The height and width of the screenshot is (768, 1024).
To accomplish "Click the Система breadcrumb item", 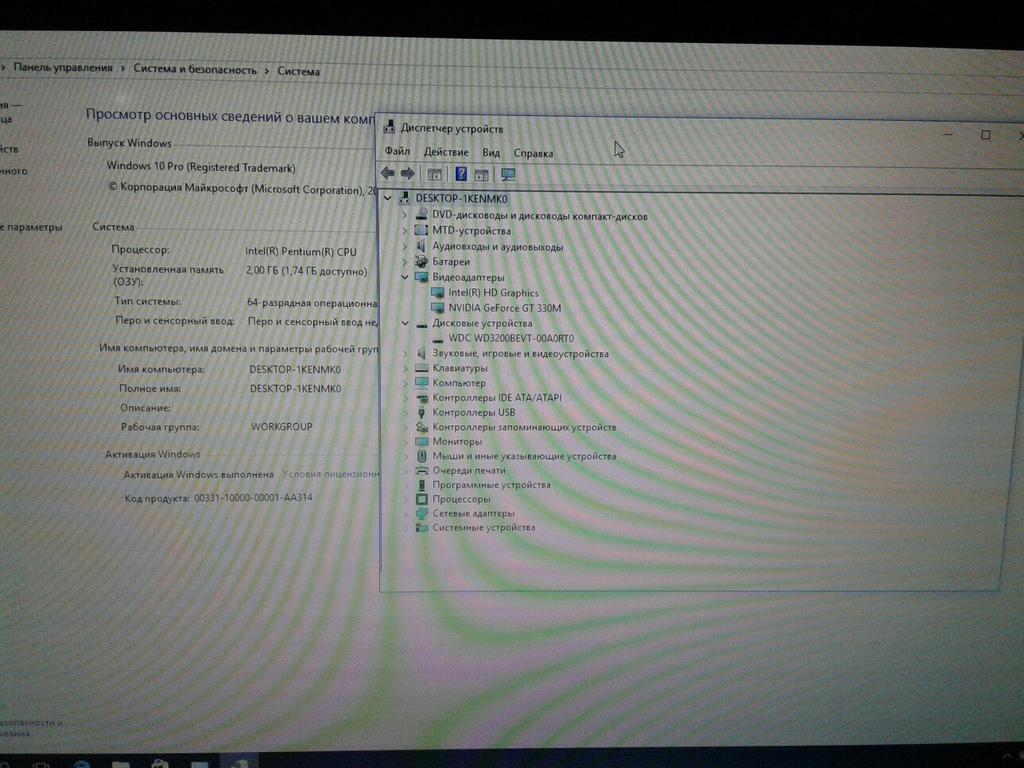I will tap(298, 71).
